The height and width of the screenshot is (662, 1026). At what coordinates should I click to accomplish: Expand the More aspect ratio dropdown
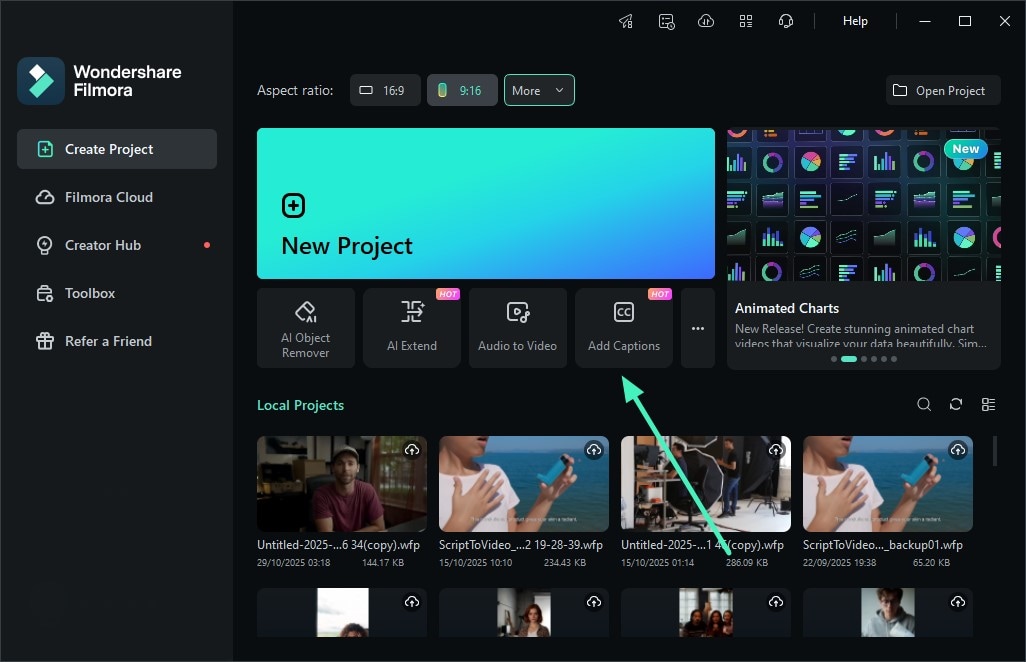tap(539, 90)
